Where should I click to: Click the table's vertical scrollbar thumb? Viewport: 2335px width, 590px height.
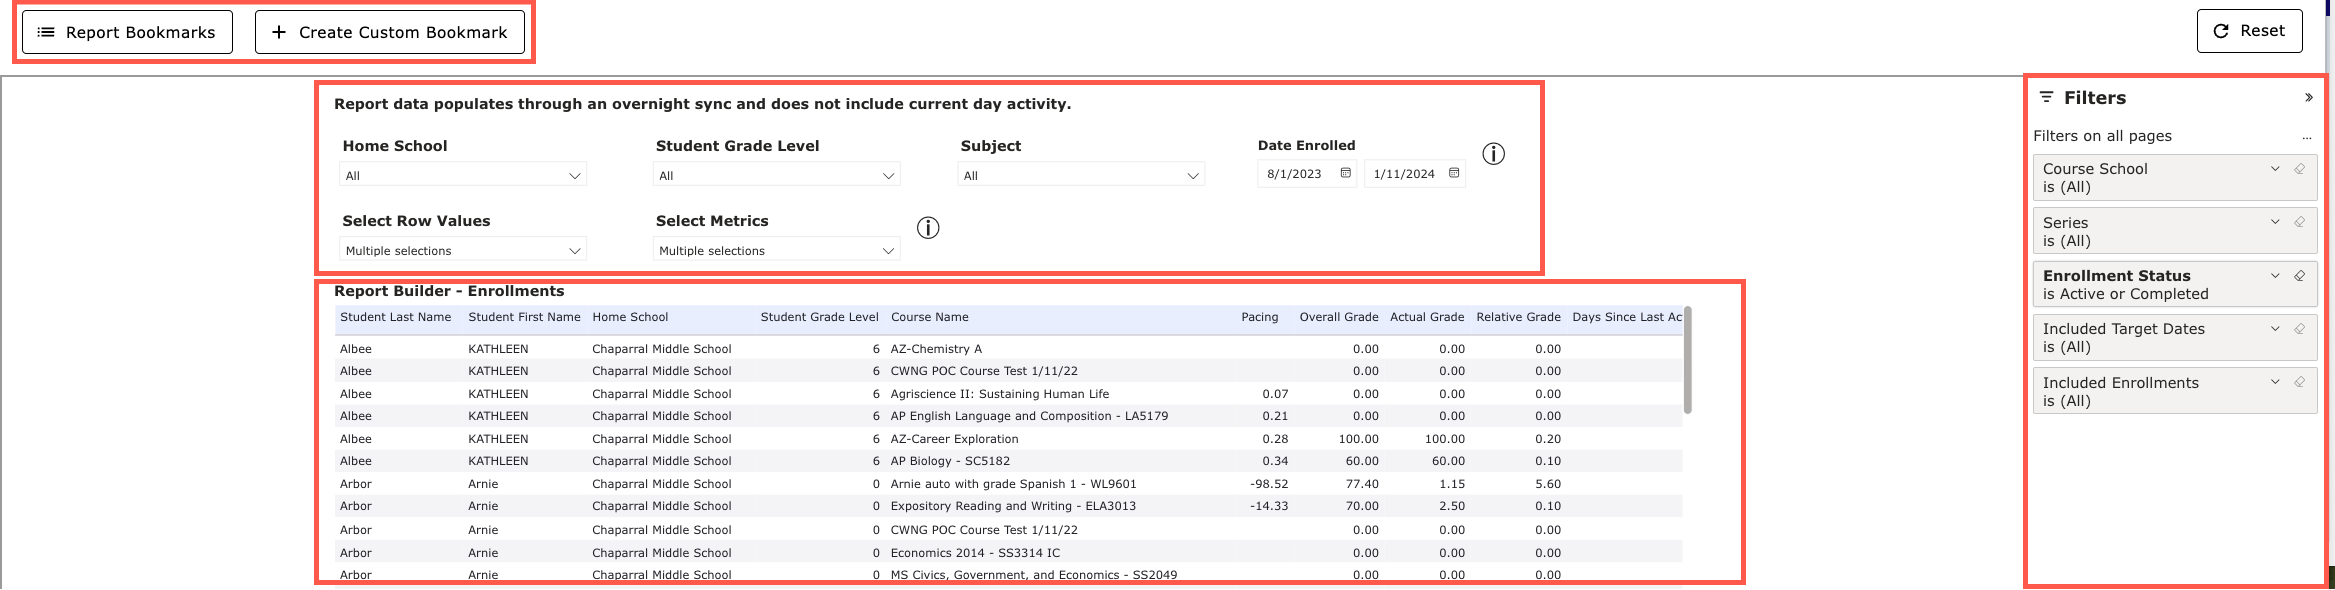click(1688, 360)
